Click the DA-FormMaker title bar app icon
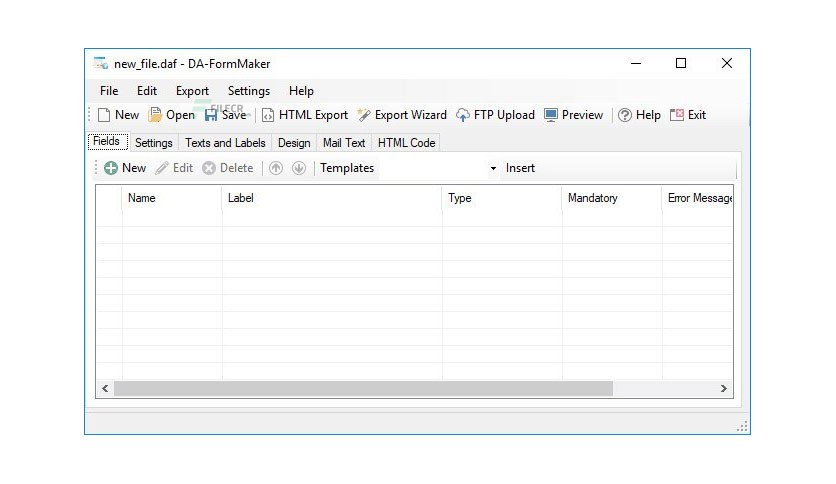Image resolution: width=836 pixels, height=484 pixels. pos(101,63)
